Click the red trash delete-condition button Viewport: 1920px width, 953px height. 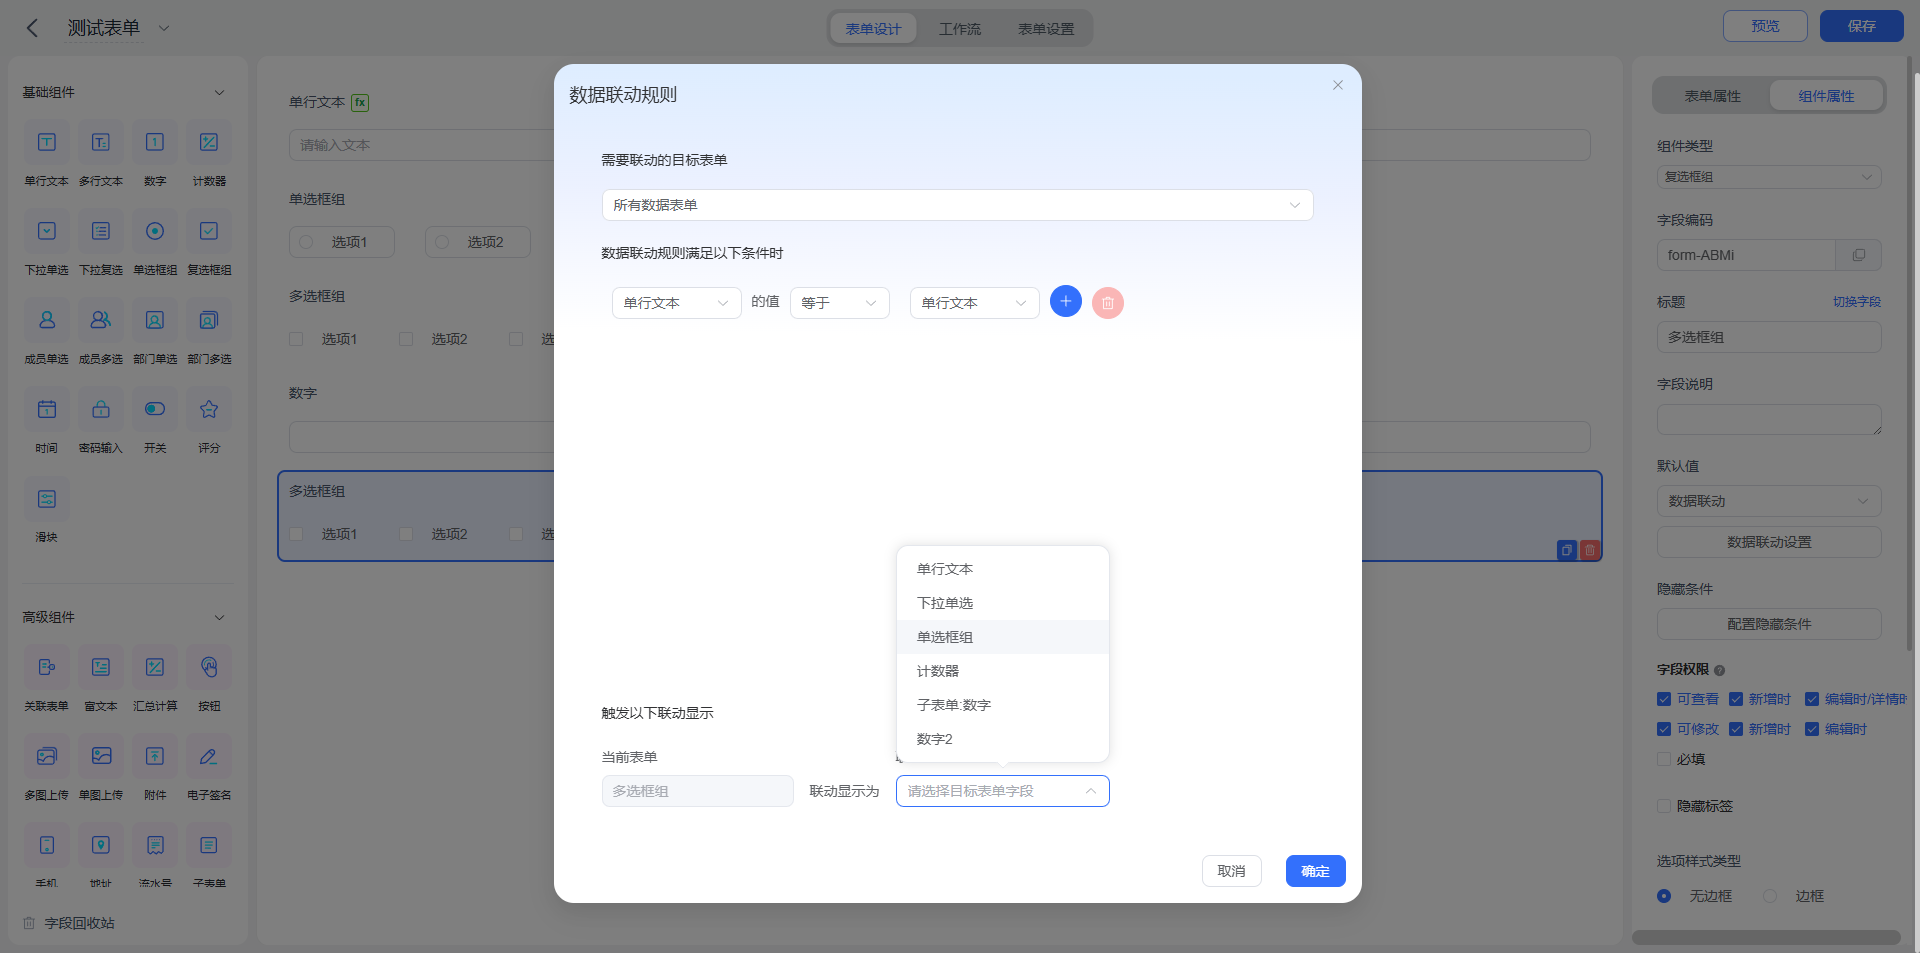pos(1108,303)
